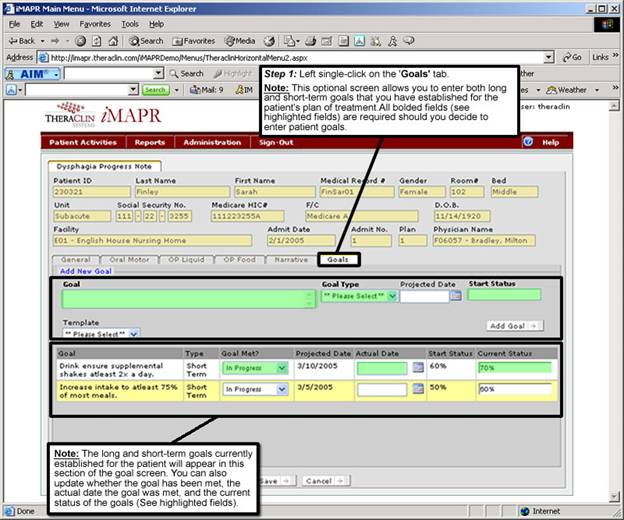Open the Goal Type Please Select dropdown
This screenshot has height=520, width=624.
(x=359, y=296)
